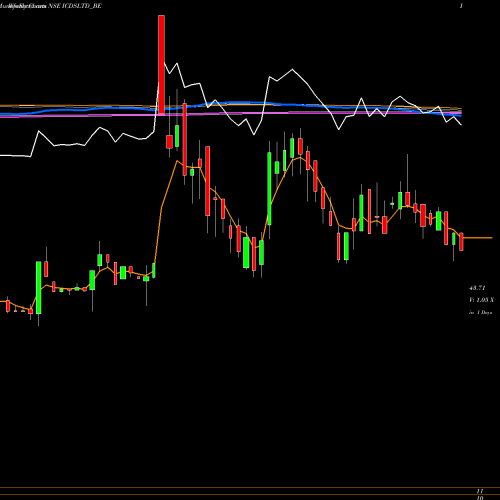The width and height of the screenshot is (500, 500).
Task: Click the tallest red candlestick at chart top
Action: [161, 65]
